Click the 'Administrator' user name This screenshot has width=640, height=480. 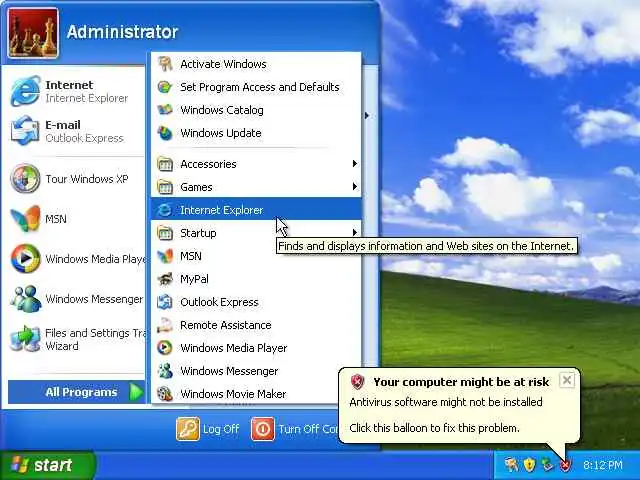click(122, 32)
